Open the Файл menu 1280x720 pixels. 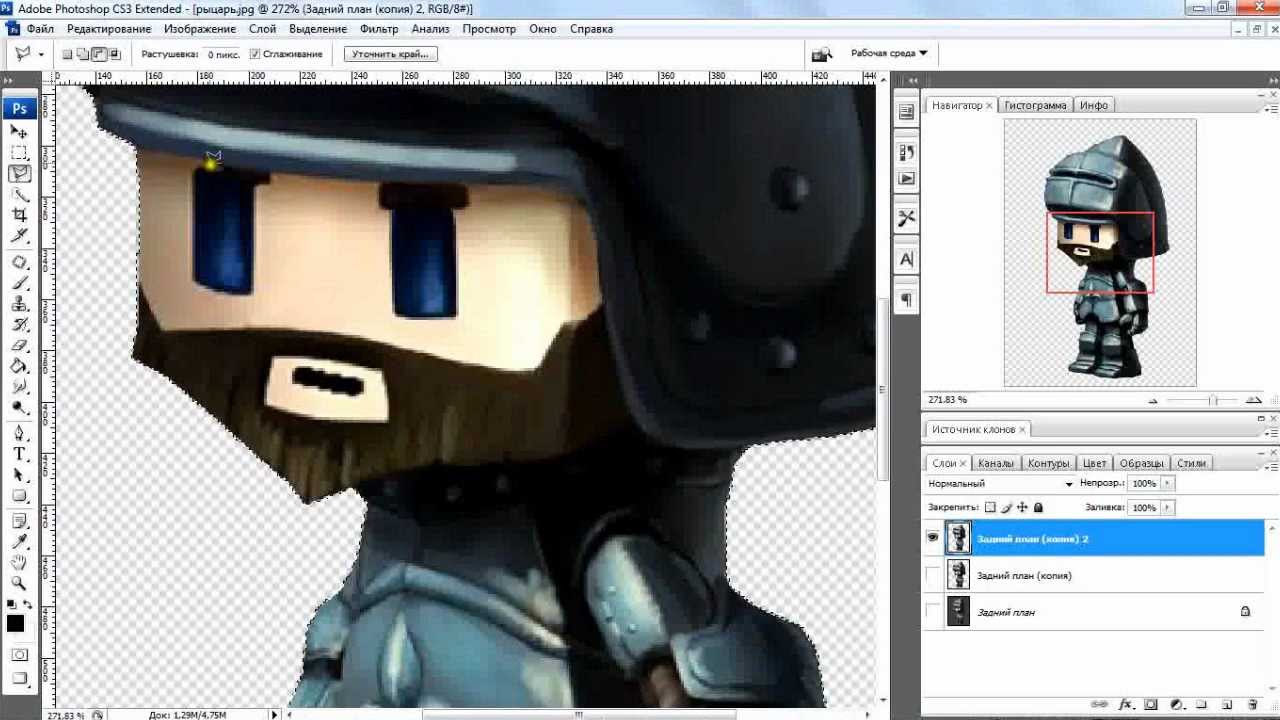click(40, 29)
